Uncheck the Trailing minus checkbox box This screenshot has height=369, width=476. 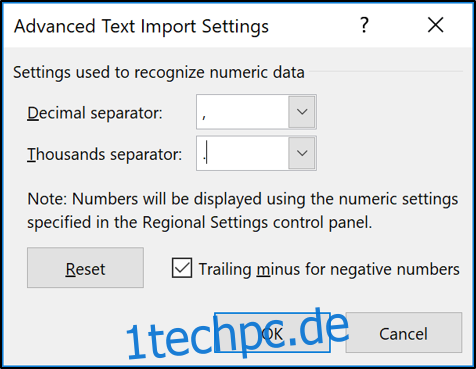182,268
